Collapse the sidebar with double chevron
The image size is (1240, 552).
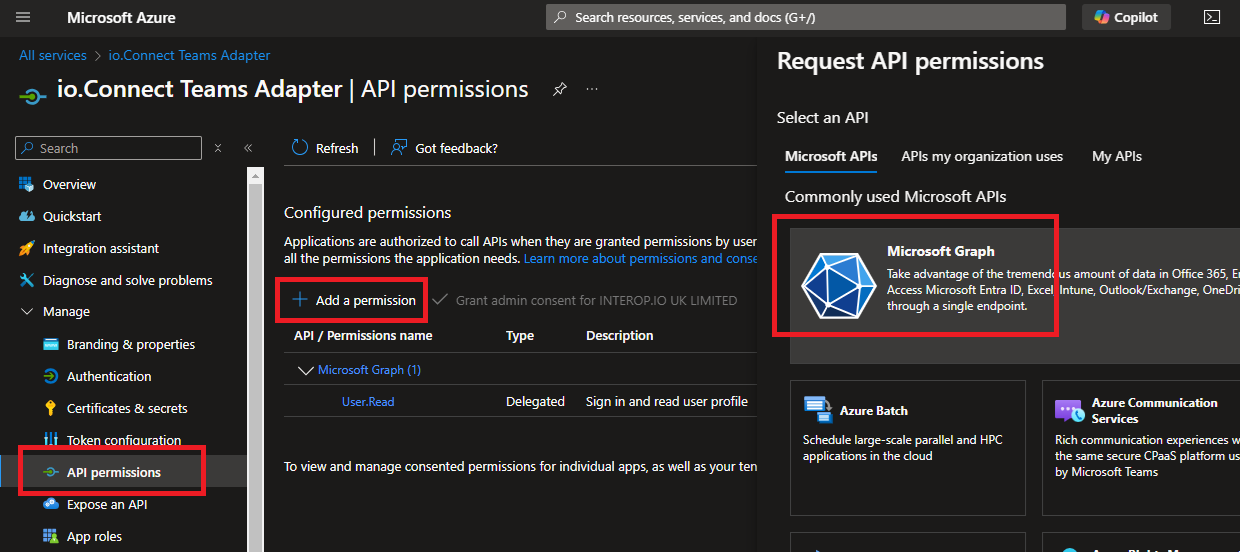point(248,148)
